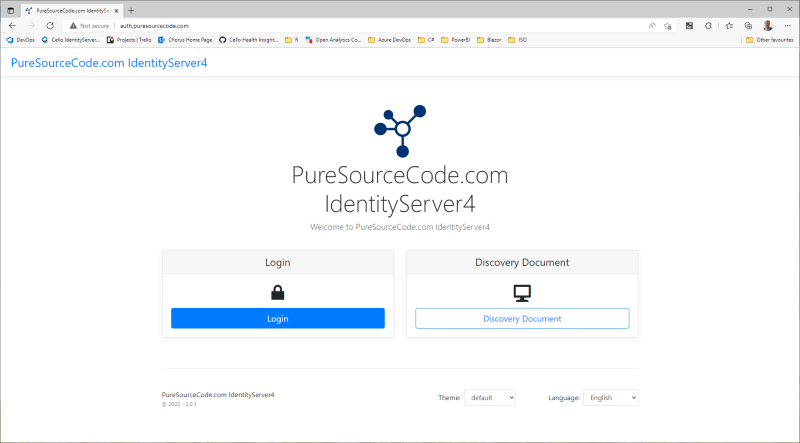Screen dimensions: 800x443
Task: Open the Projects | Trello bookmark
Action: click(x=129, y=40)
